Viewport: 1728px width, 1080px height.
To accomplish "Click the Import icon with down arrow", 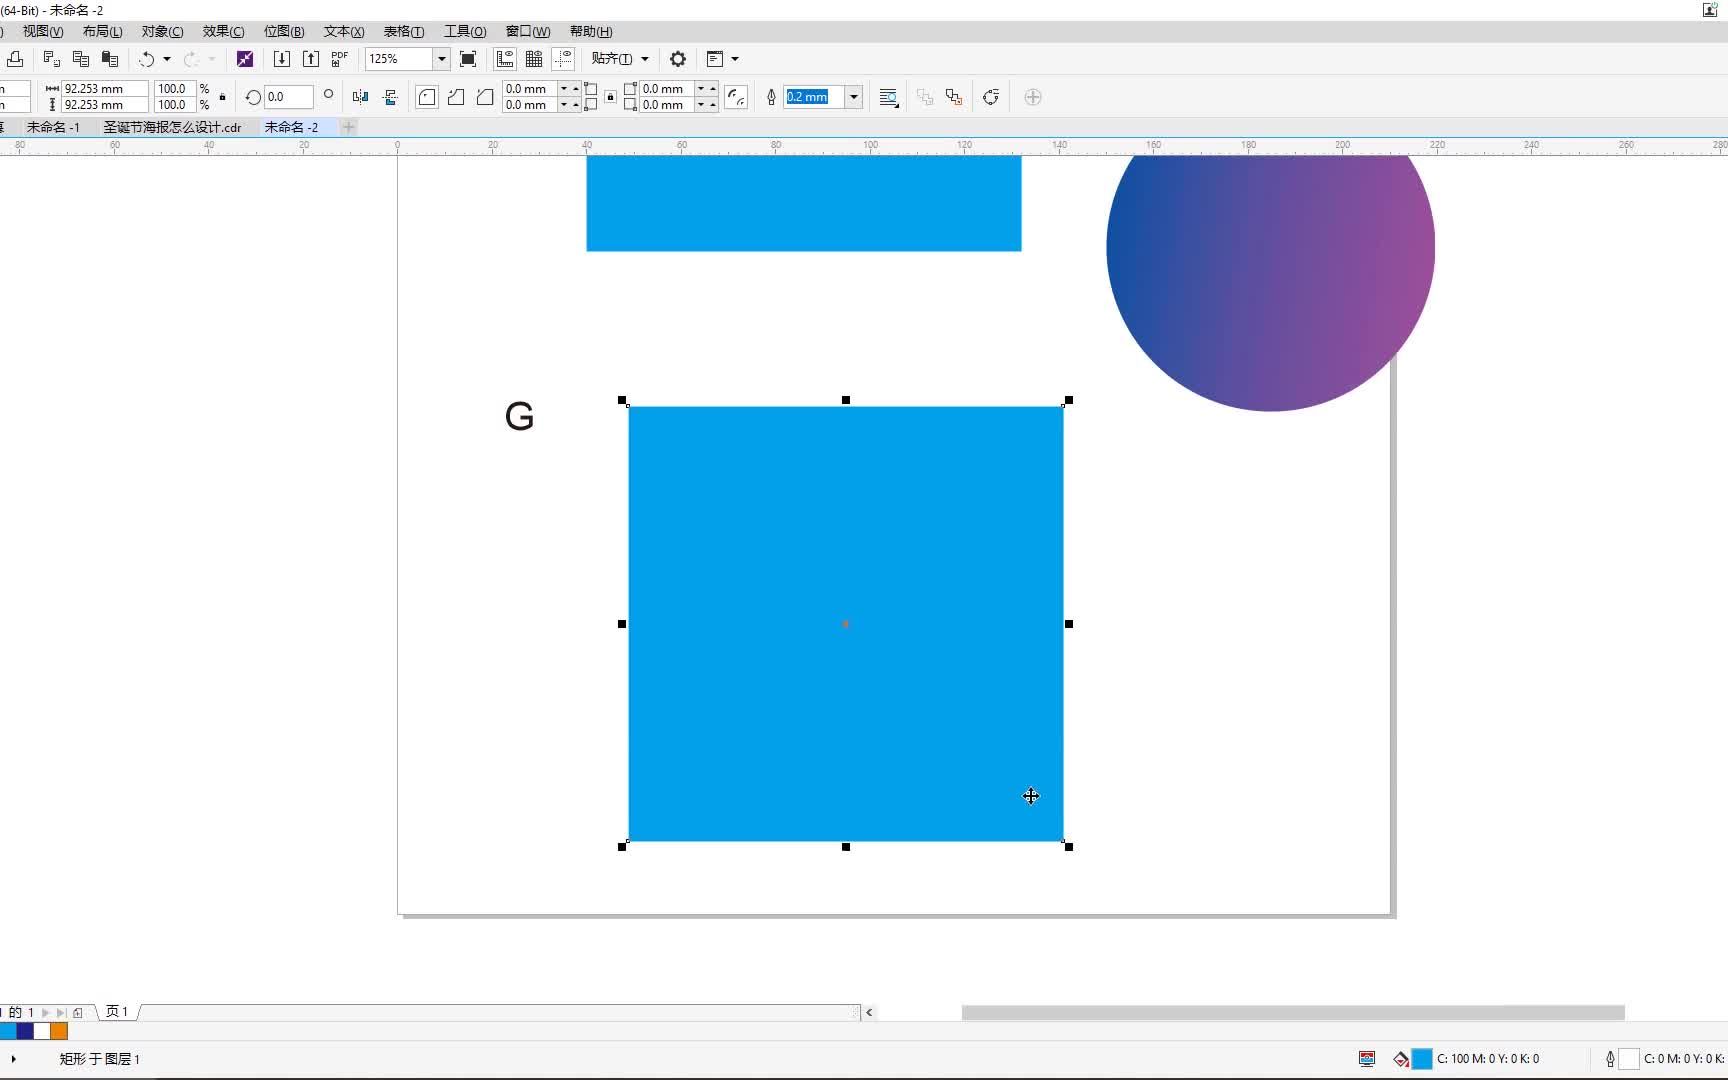I will pos(282,59).
